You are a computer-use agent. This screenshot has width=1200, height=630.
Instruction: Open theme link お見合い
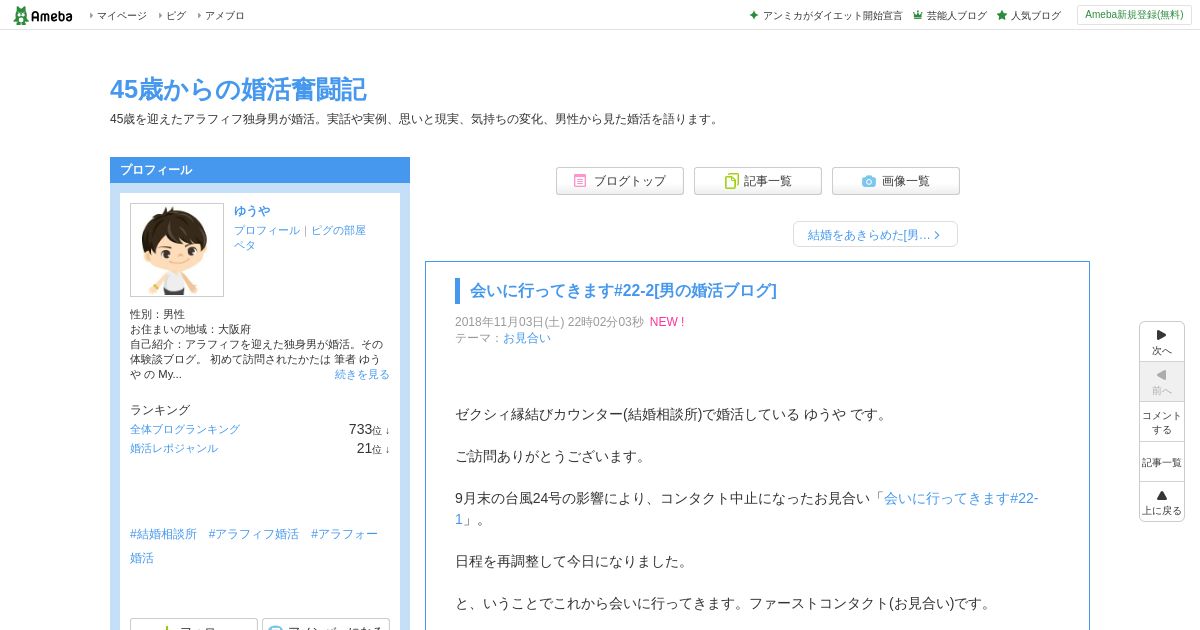[x=527, y=338]
